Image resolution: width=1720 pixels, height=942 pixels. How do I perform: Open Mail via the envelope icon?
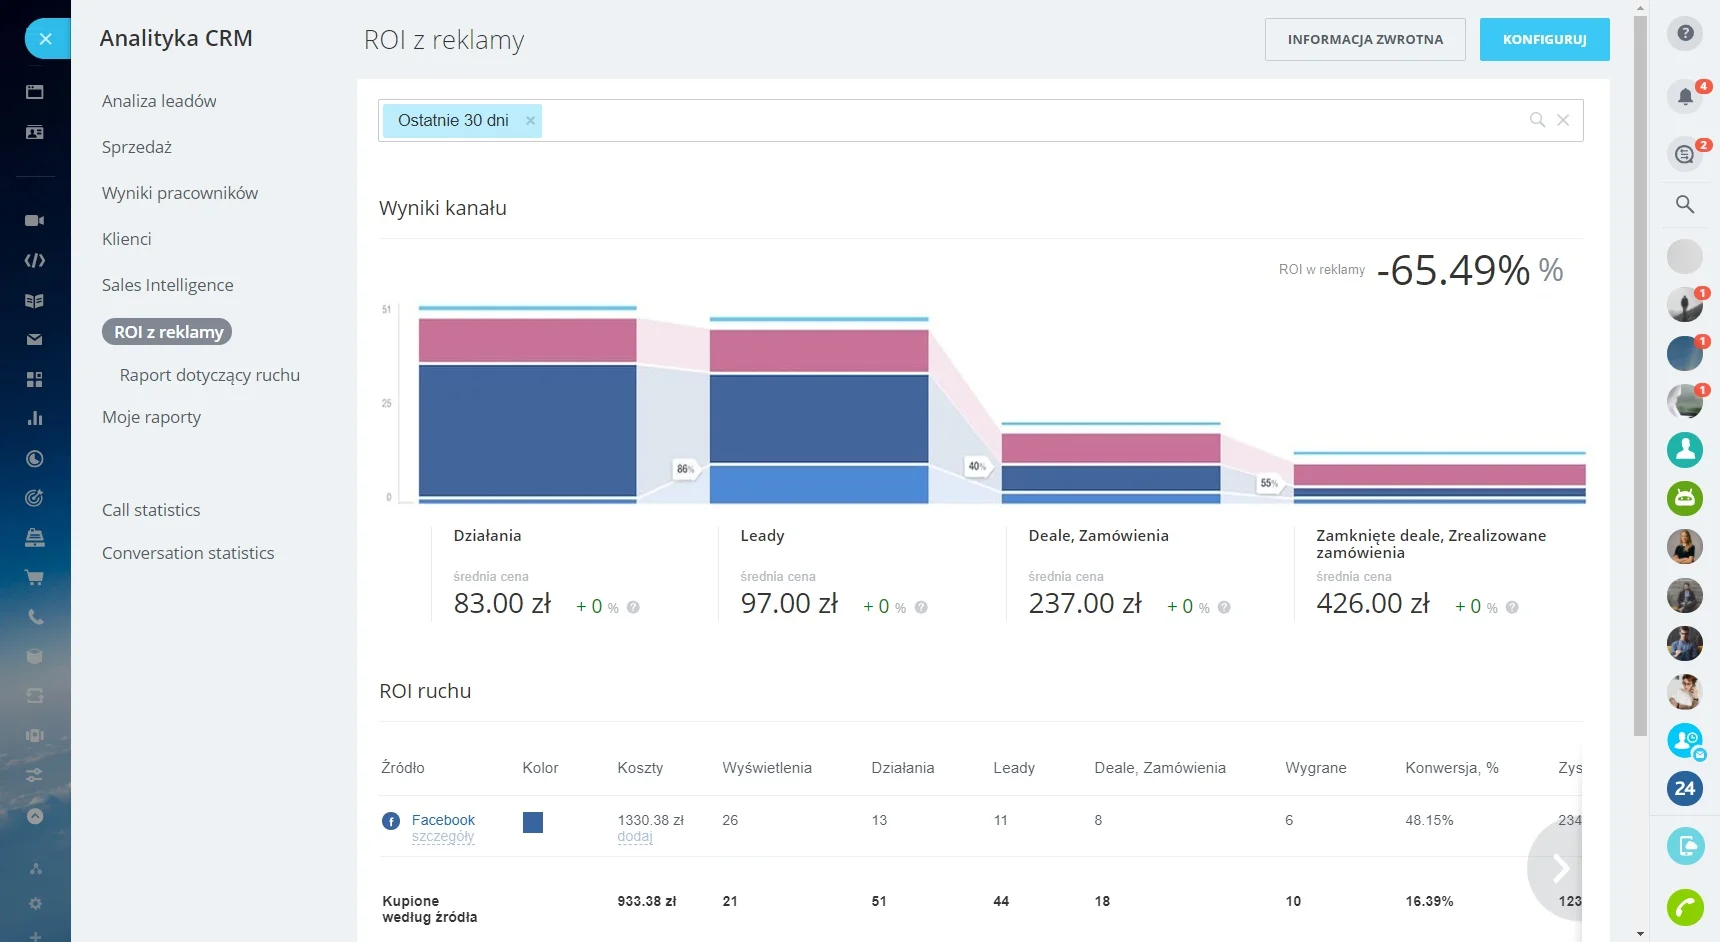click(x=35, y=340)
